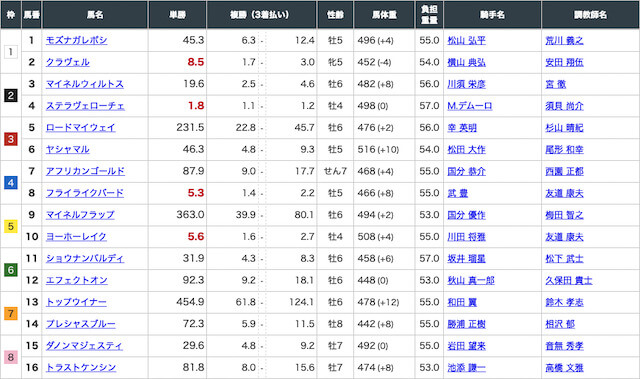Open horse link プレシャスブルー
The width and height of the screenshot is (640, 379).
click(x=80, y=324)
